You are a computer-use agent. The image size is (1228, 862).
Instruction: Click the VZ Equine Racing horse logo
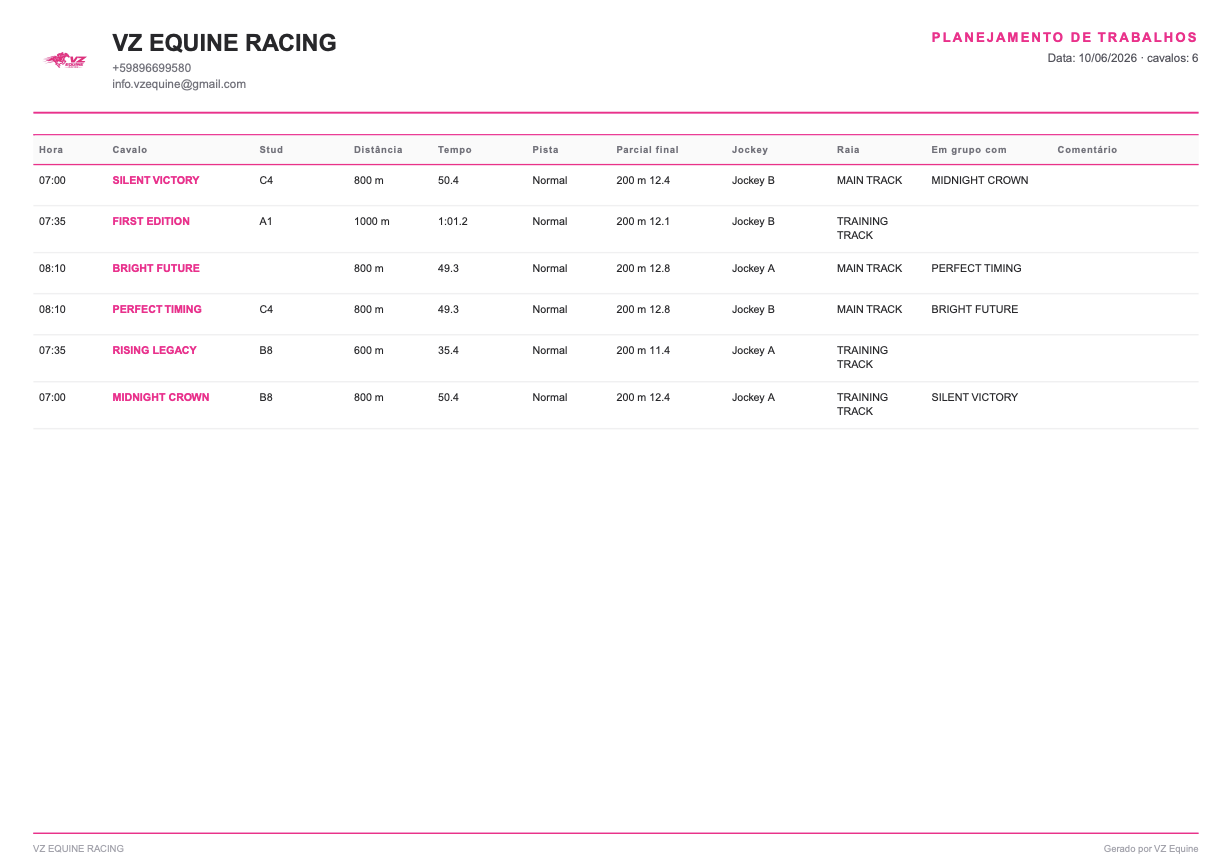[x=66, y=61]
